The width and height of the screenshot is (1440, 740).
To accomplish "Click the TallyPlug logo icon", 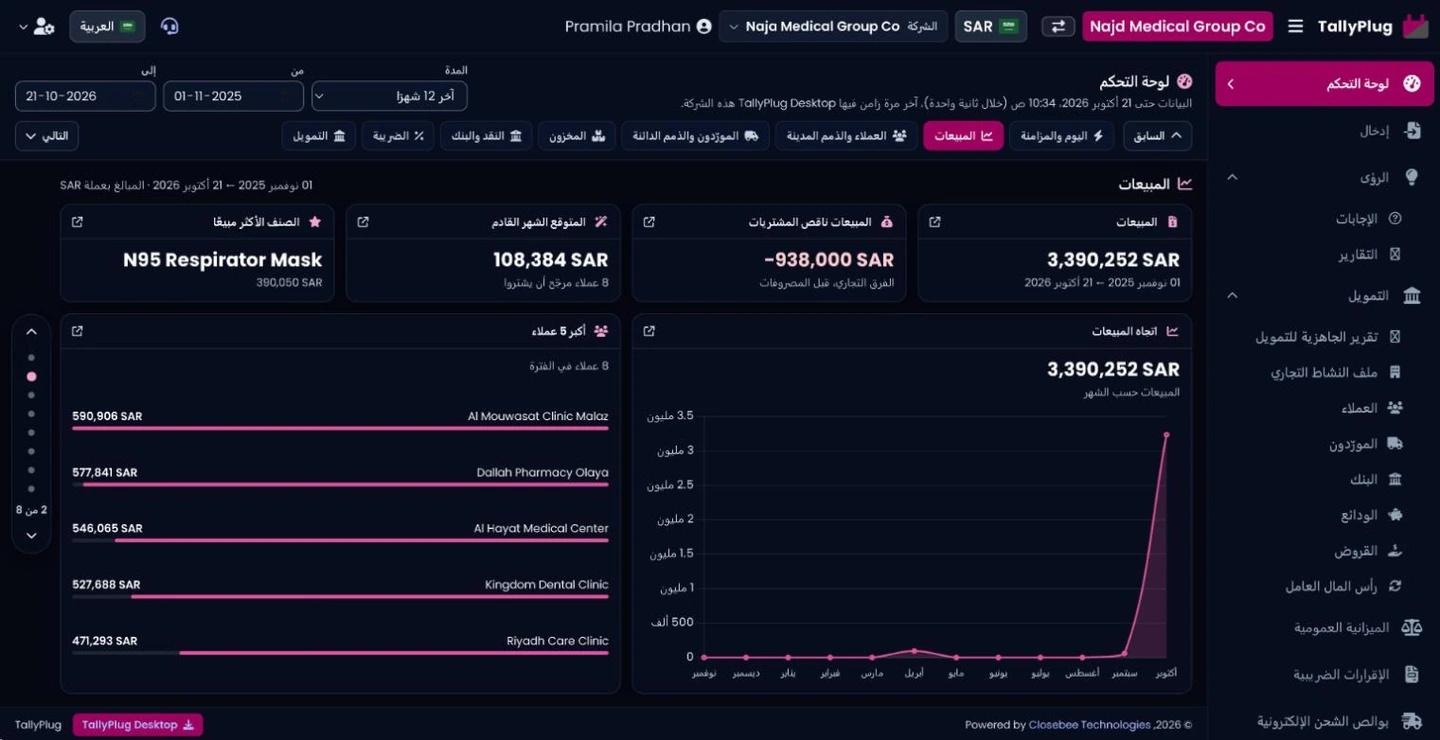I will tap(1416, 27).
